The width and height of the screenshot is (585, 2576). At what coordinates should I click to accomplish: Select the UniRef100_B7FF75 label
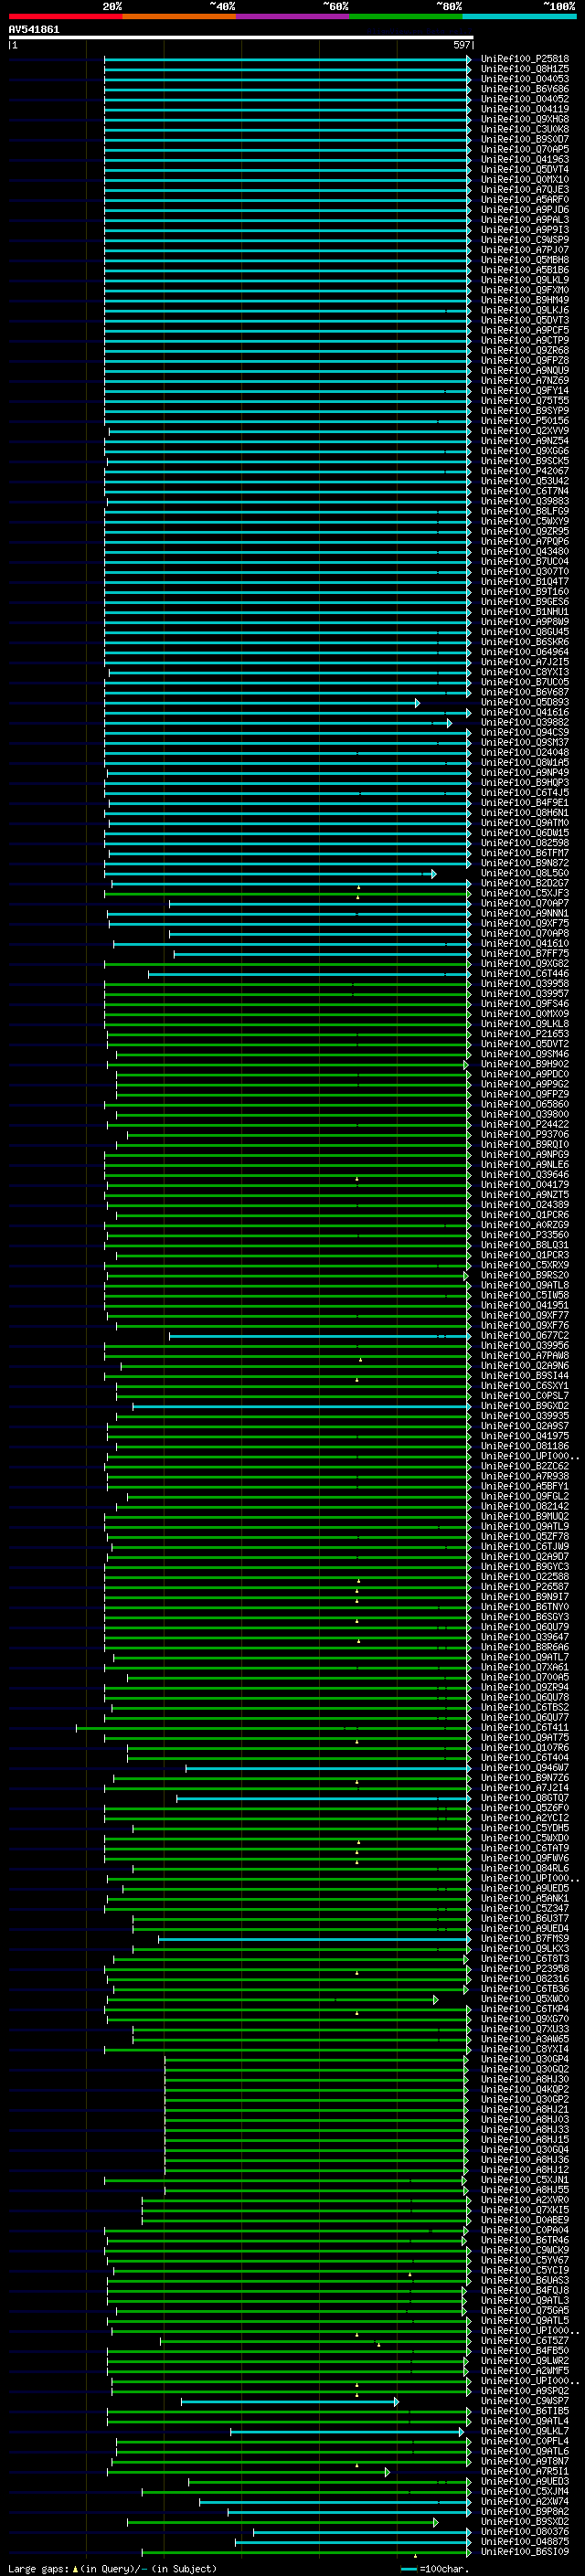525,954
